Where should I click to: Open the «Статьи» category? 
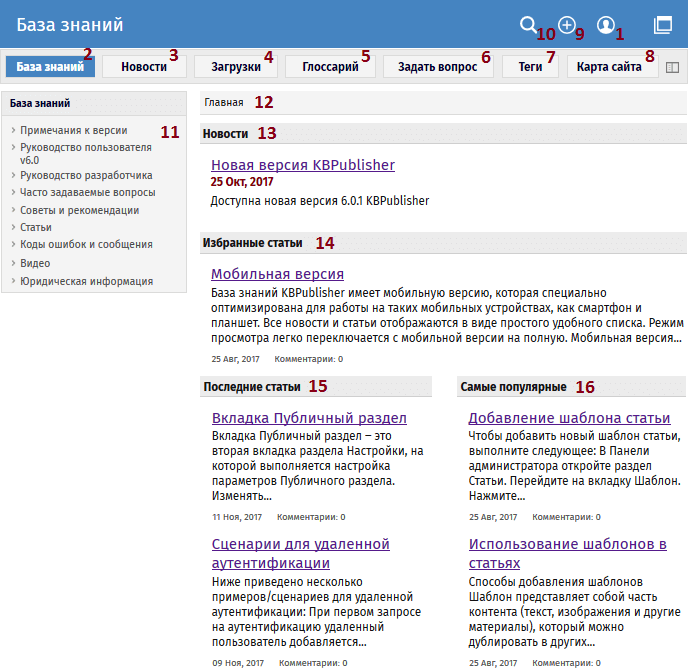pyautogui.click(x=36, y=228)
